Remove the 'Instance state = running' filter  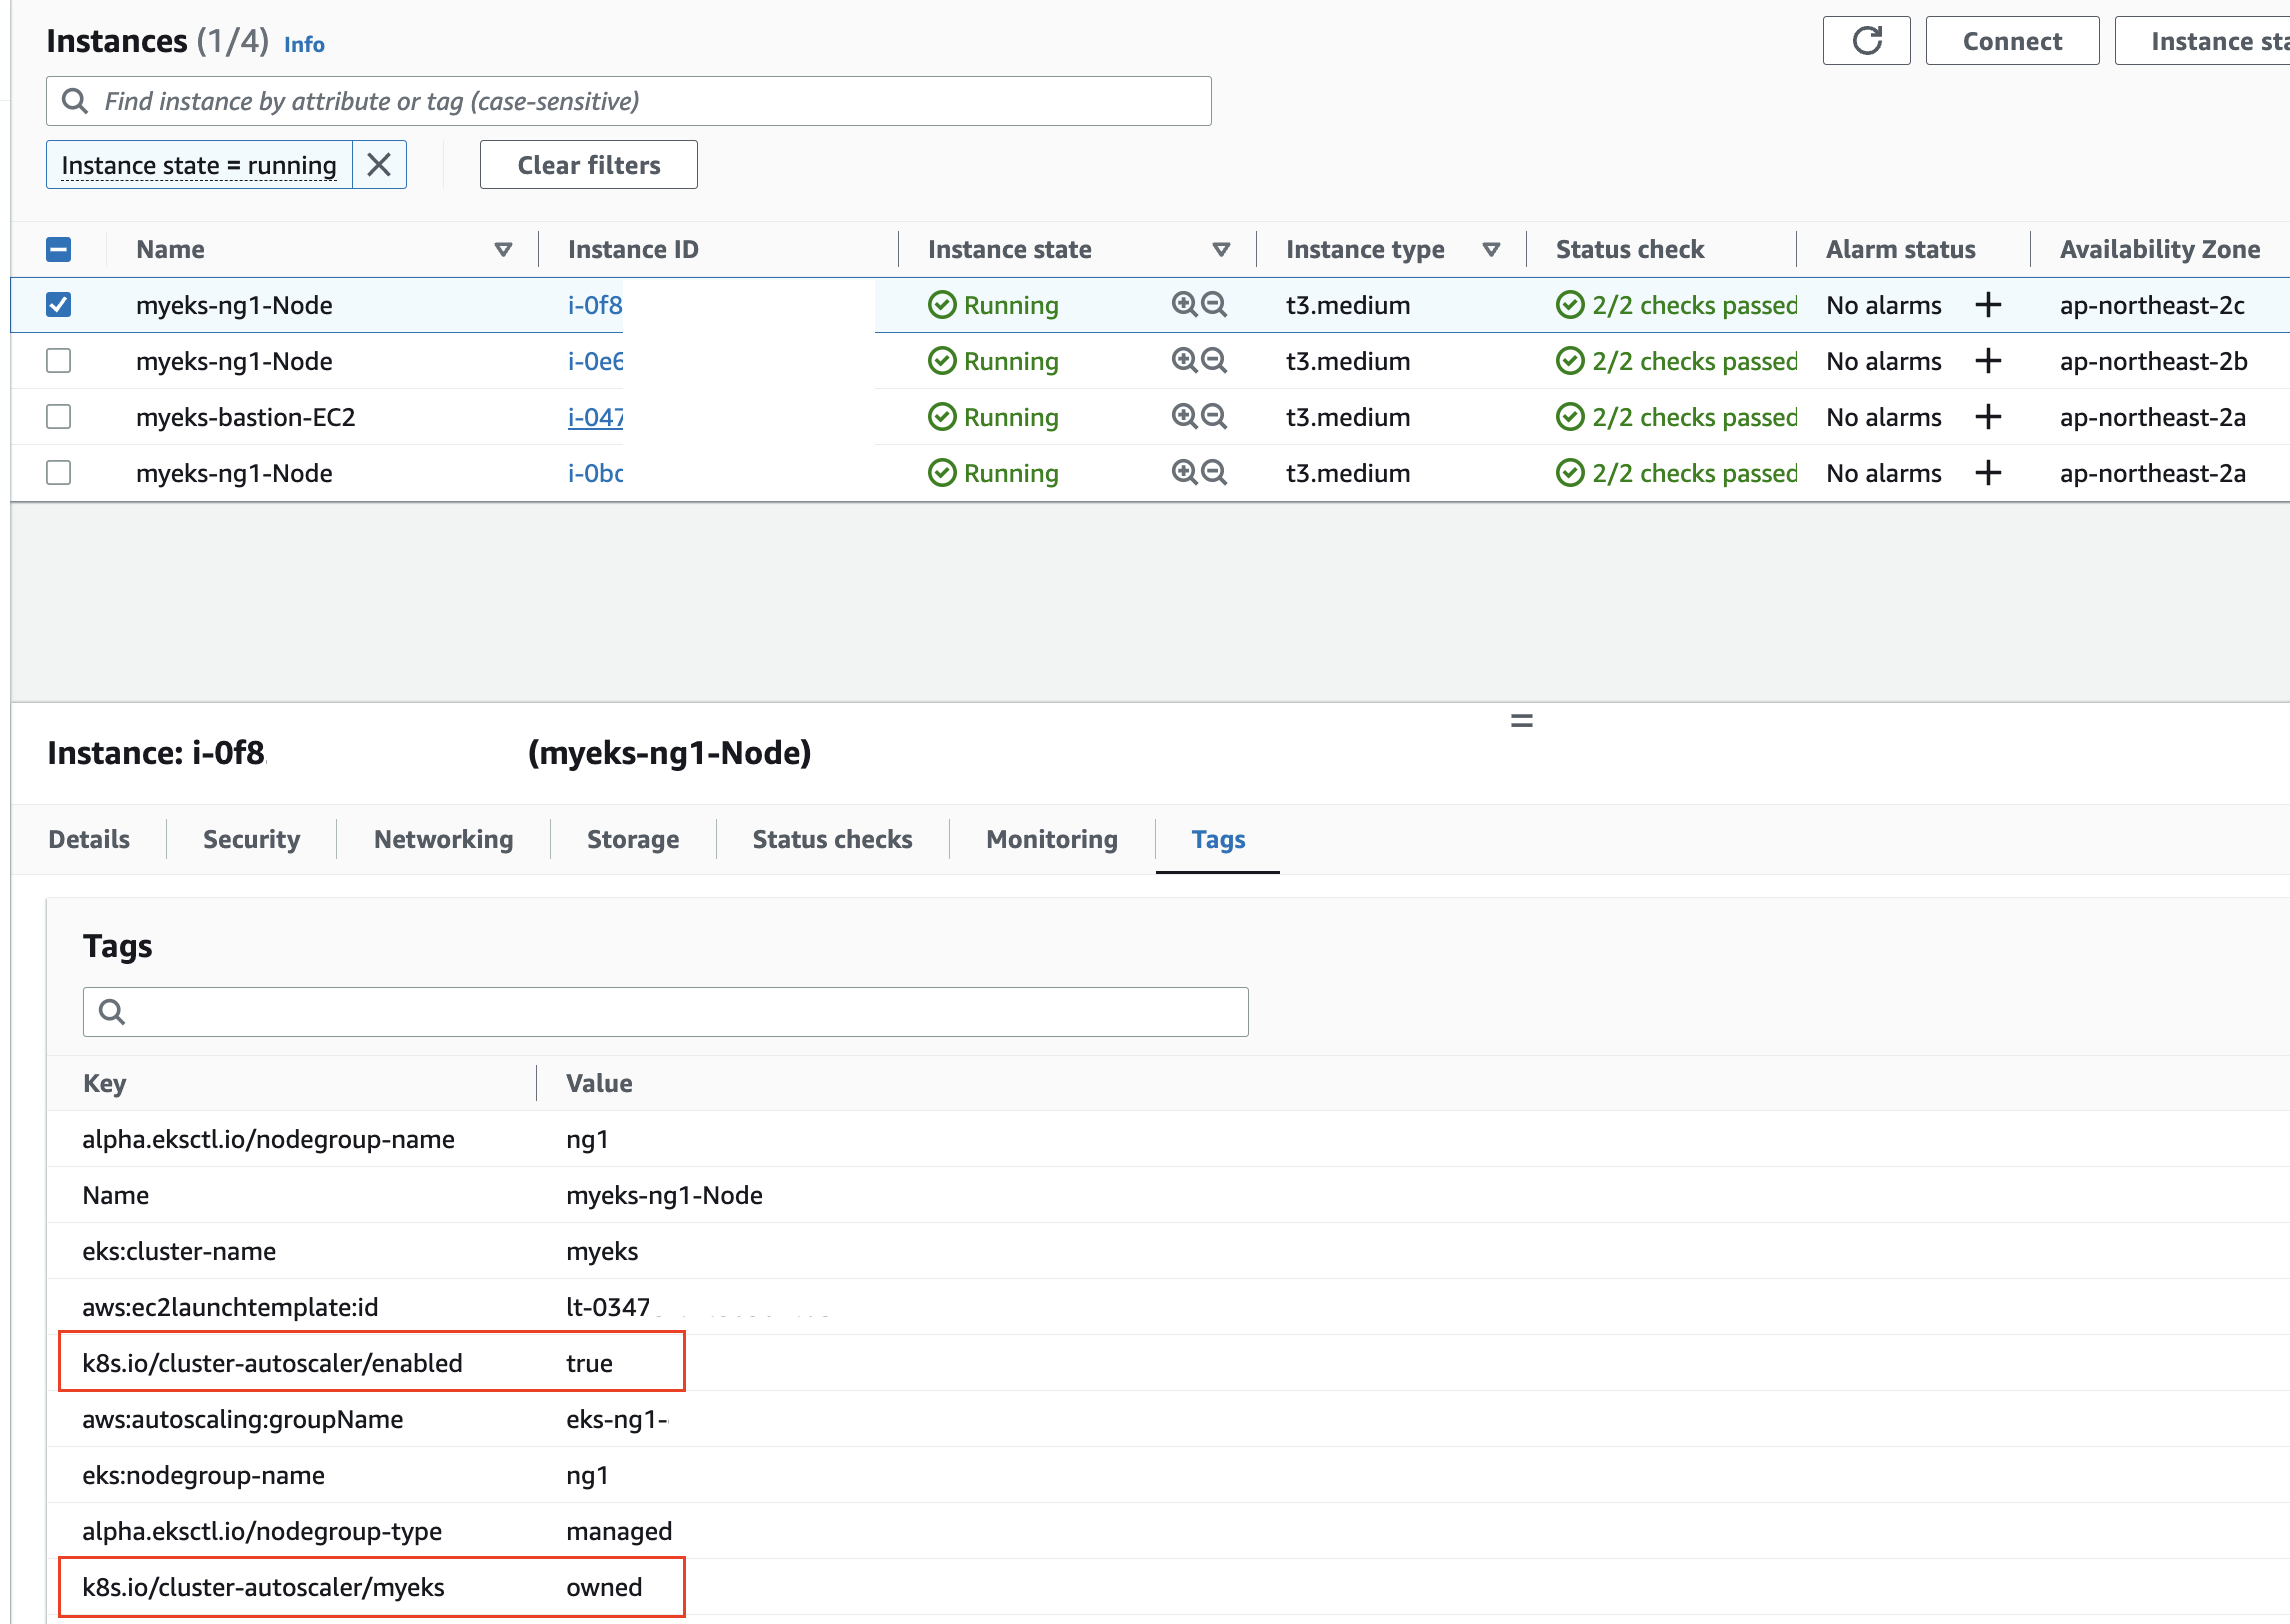pos(379,165)
